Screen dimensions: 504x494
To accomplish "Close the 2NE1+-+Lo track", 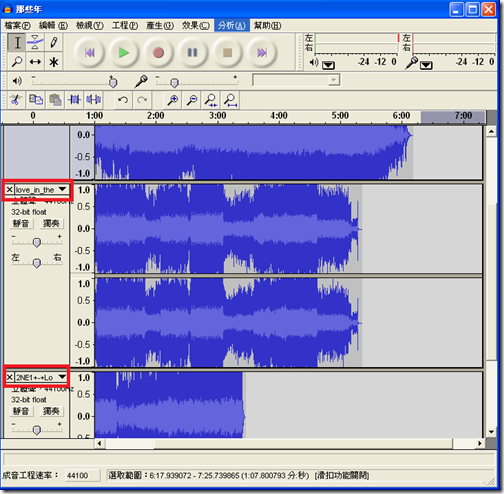I will point(9,377).
